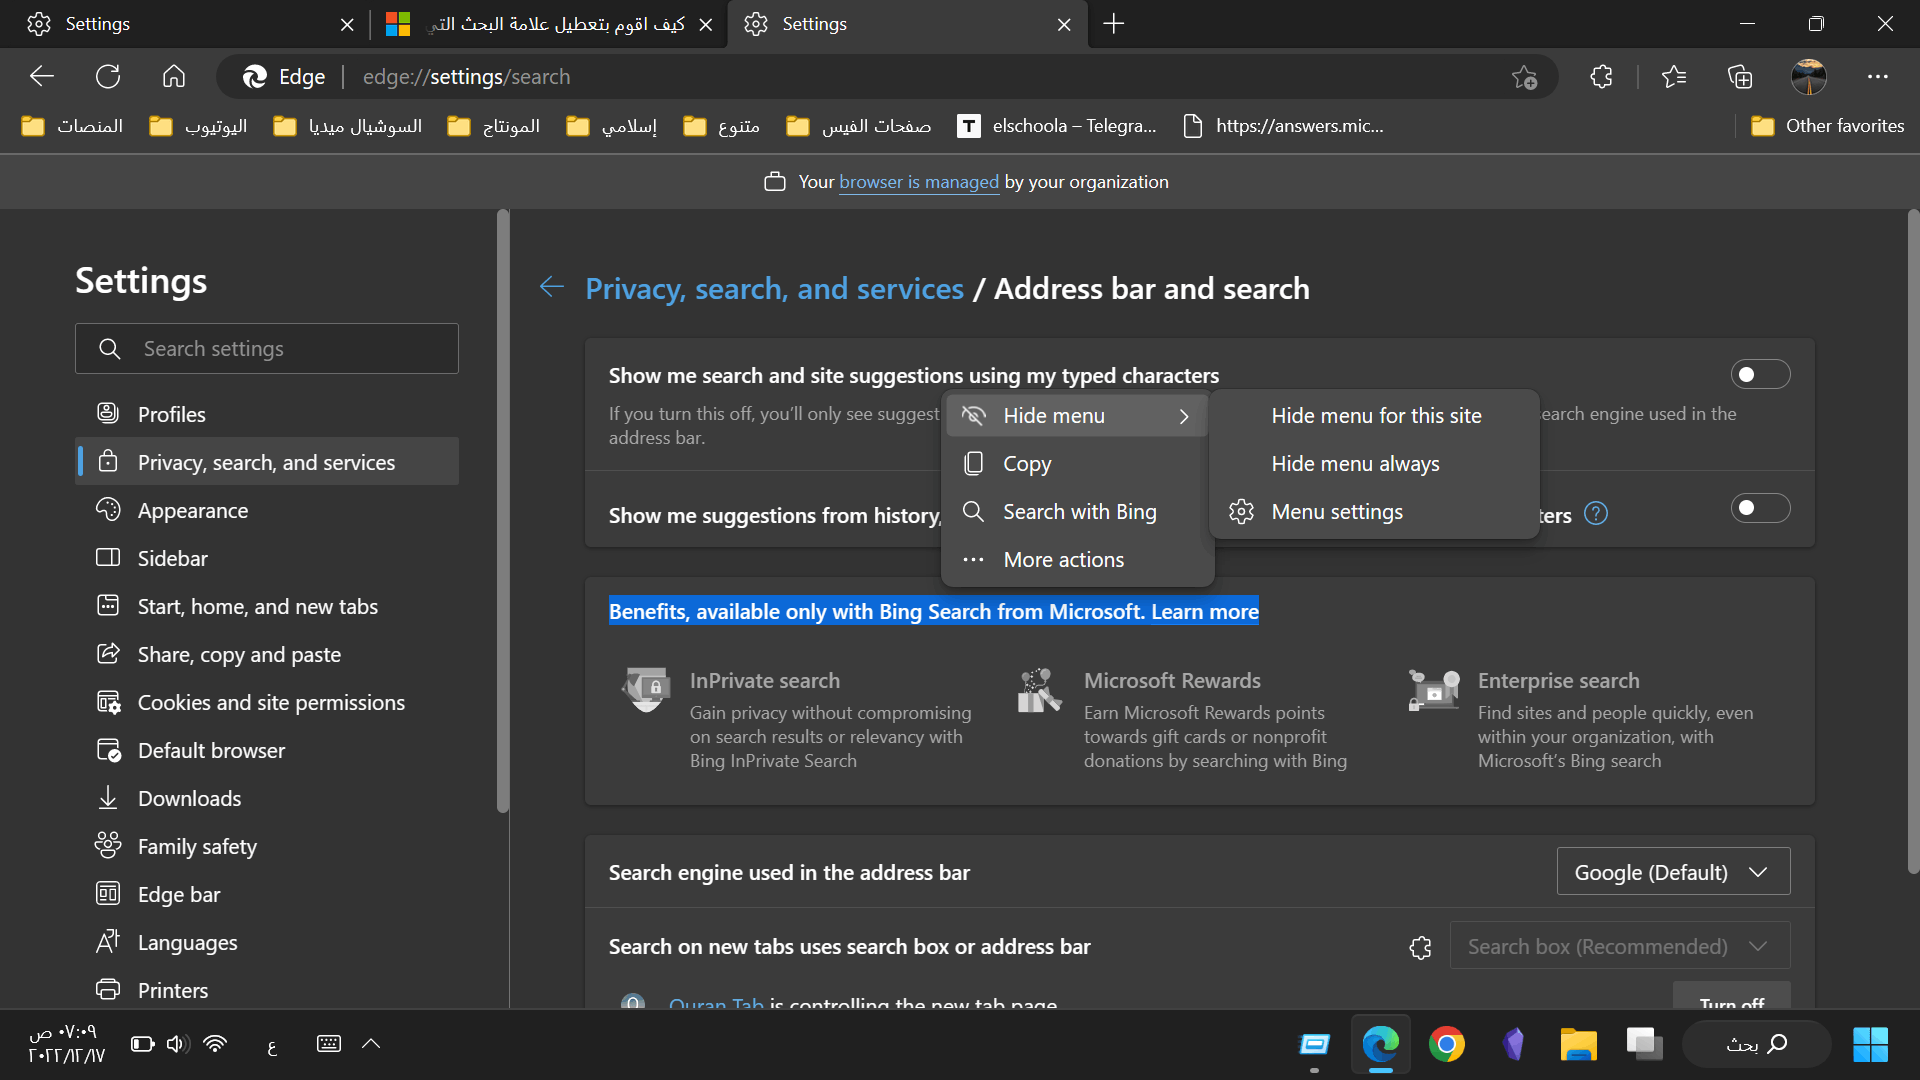Open the Settings and more ellipsis icon
The width and height of the screenshot is (1920, 1080).
[x=1877, y=77]
